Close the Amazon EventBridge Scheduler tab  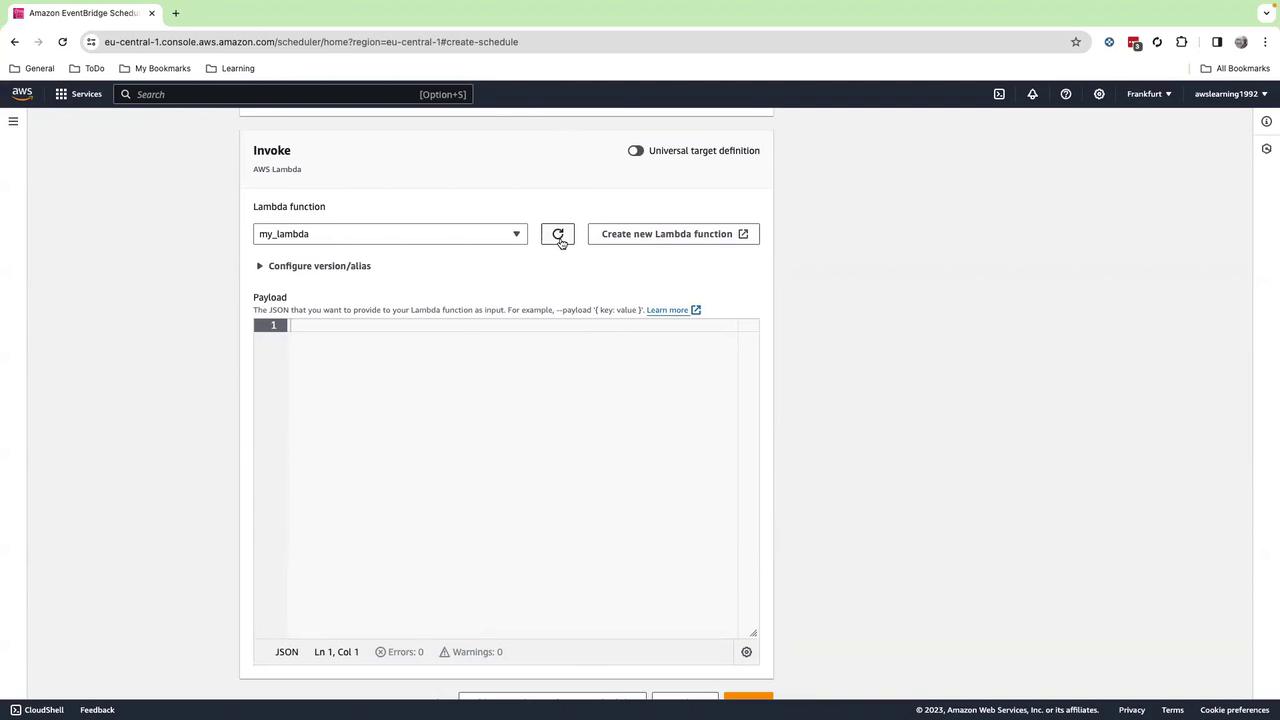[152, 13]
